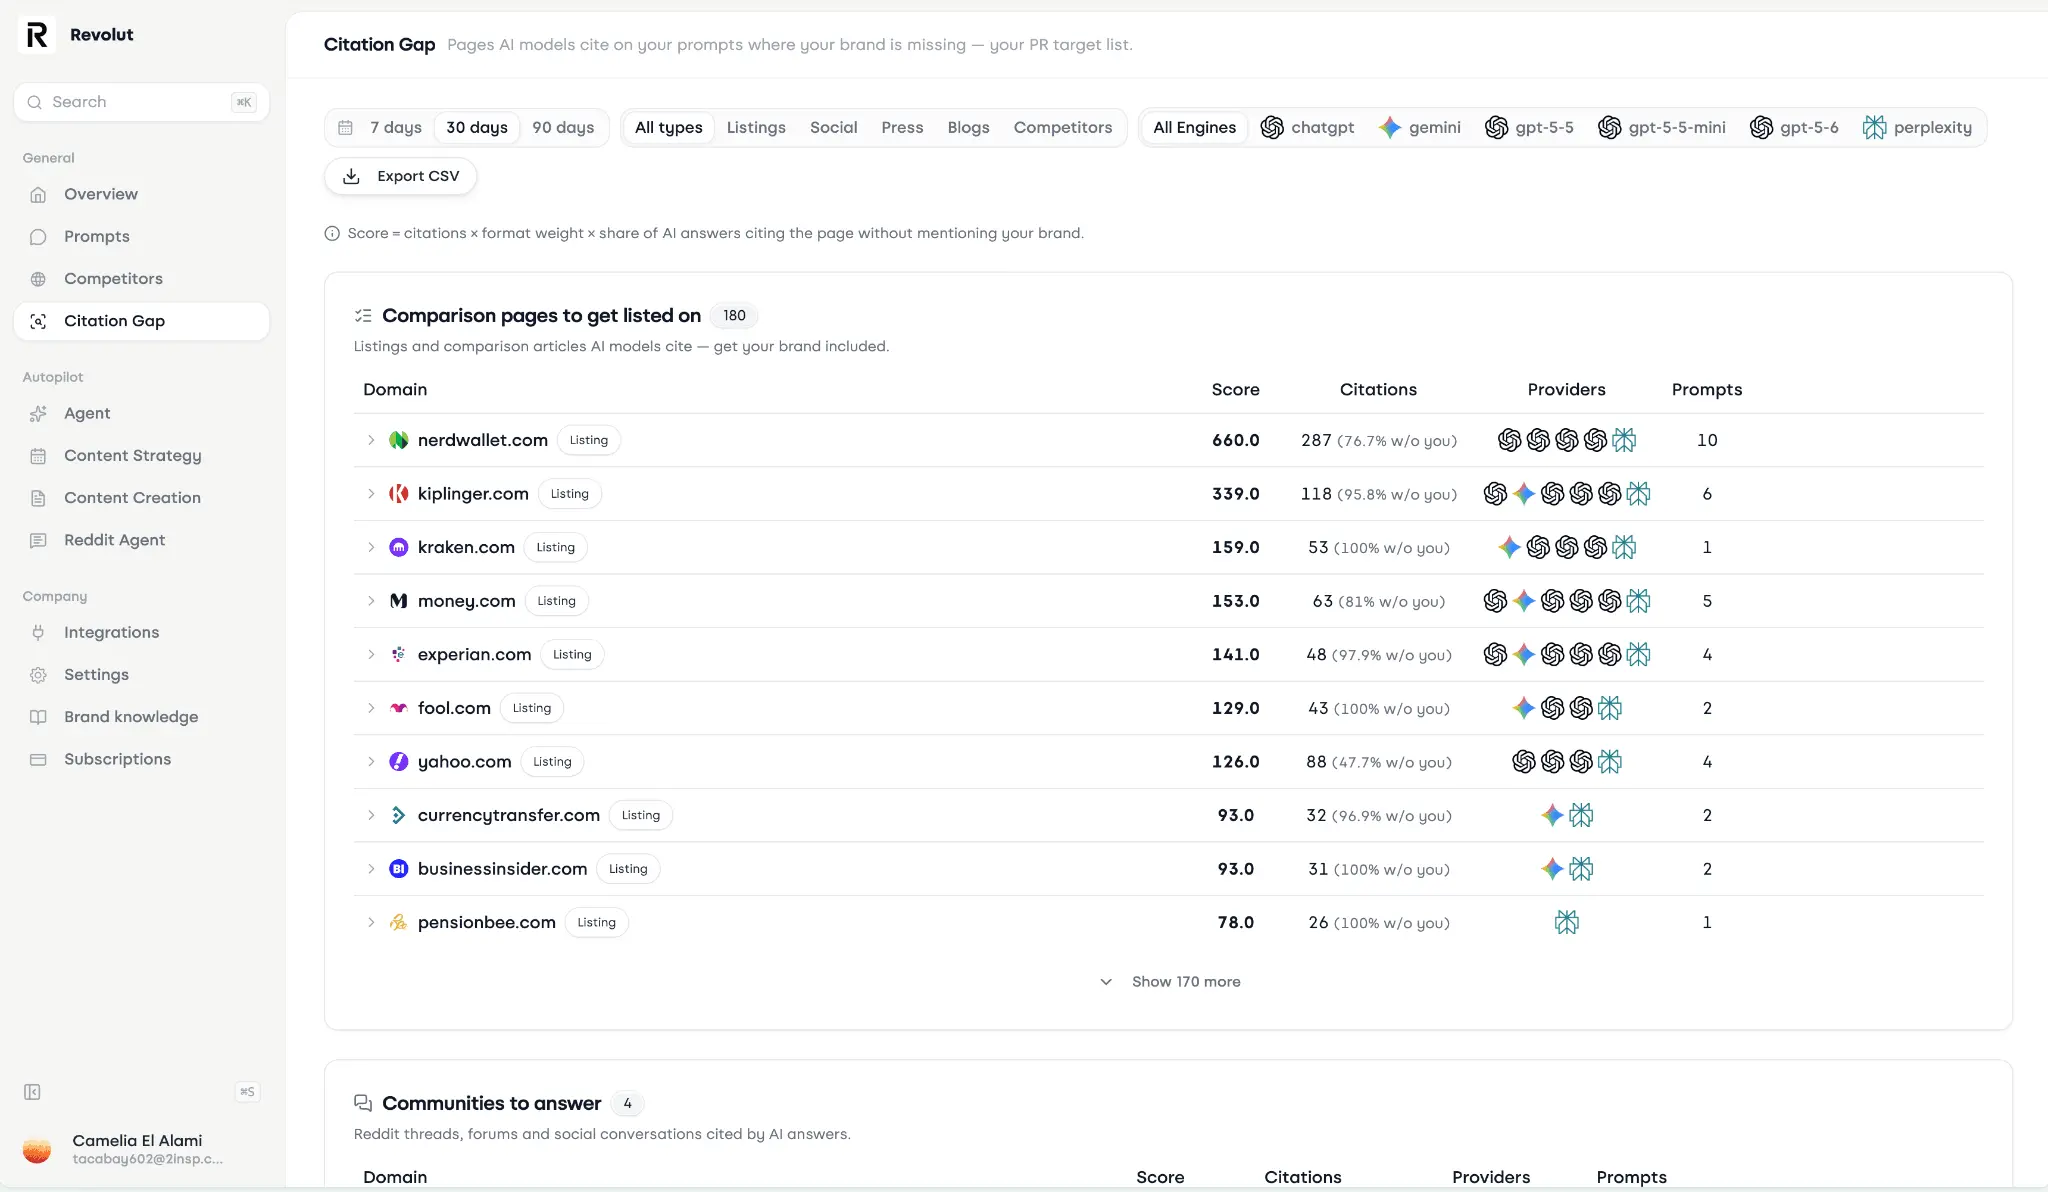Switch to the Press type tab
This screenshot has width=2048, height=1192.
(902, 128)
